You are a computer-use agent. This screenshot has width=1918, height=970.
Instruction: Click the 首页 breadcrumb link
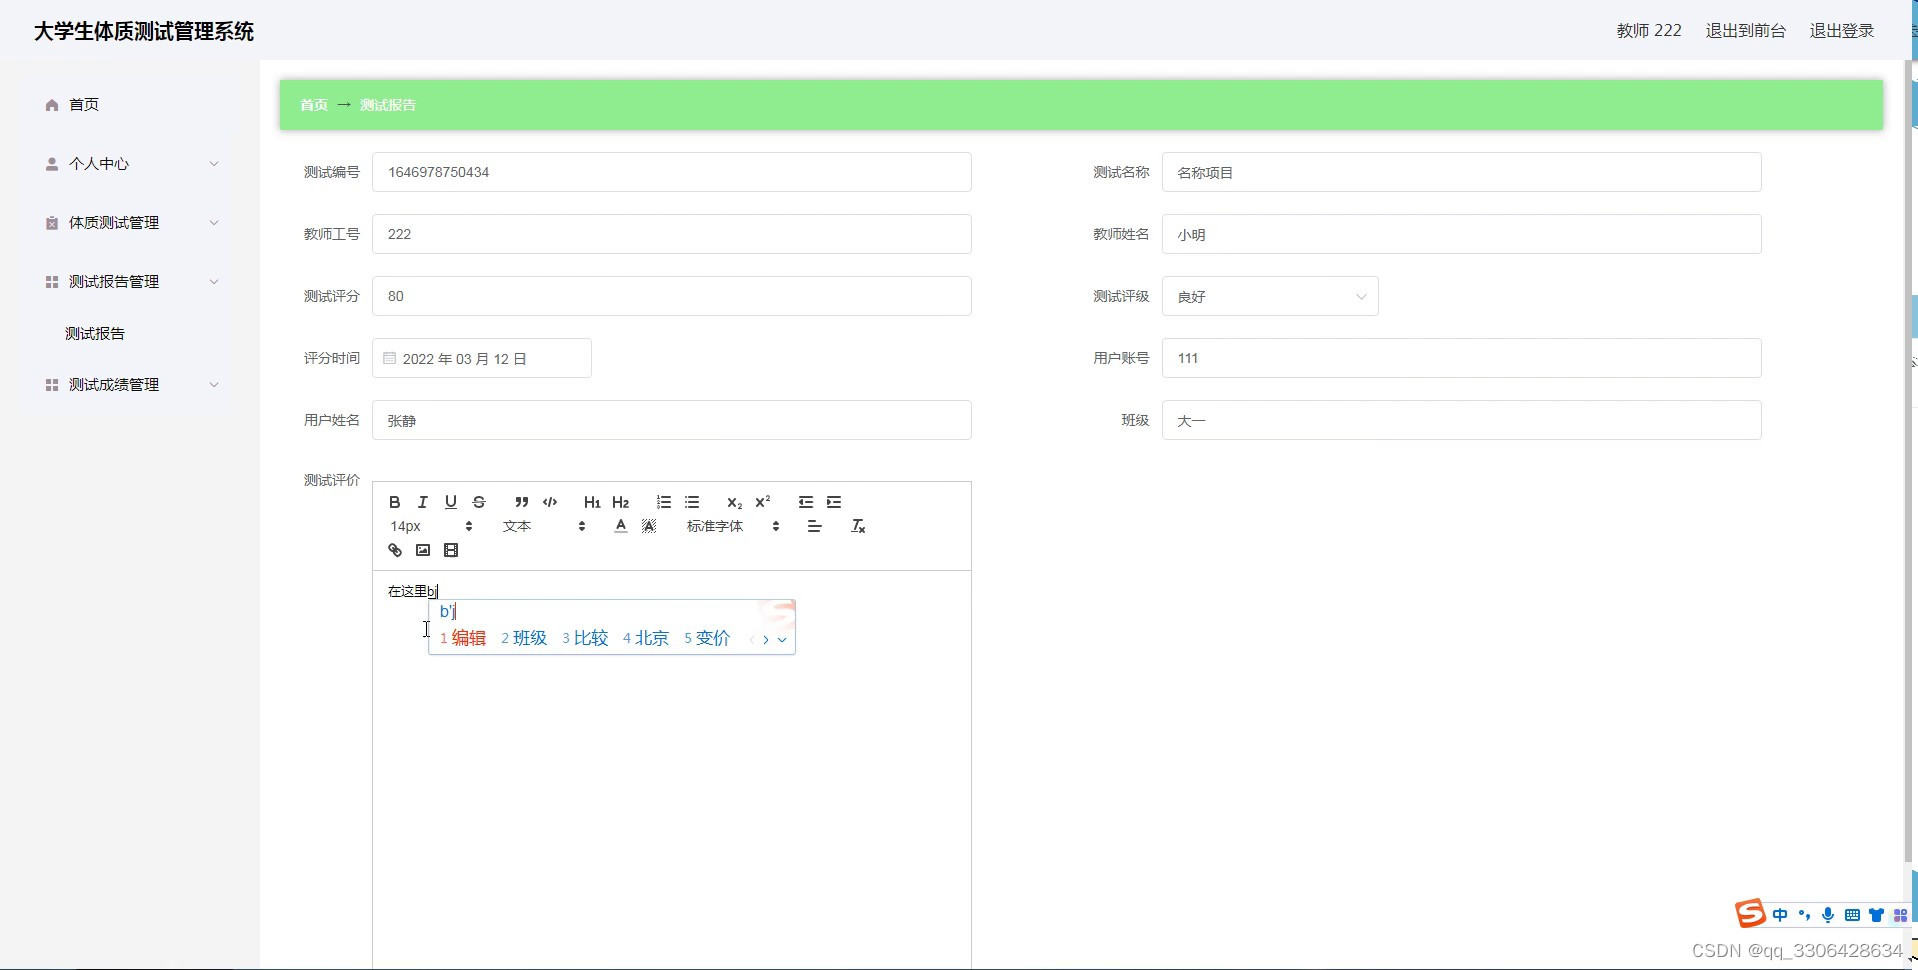313,105
